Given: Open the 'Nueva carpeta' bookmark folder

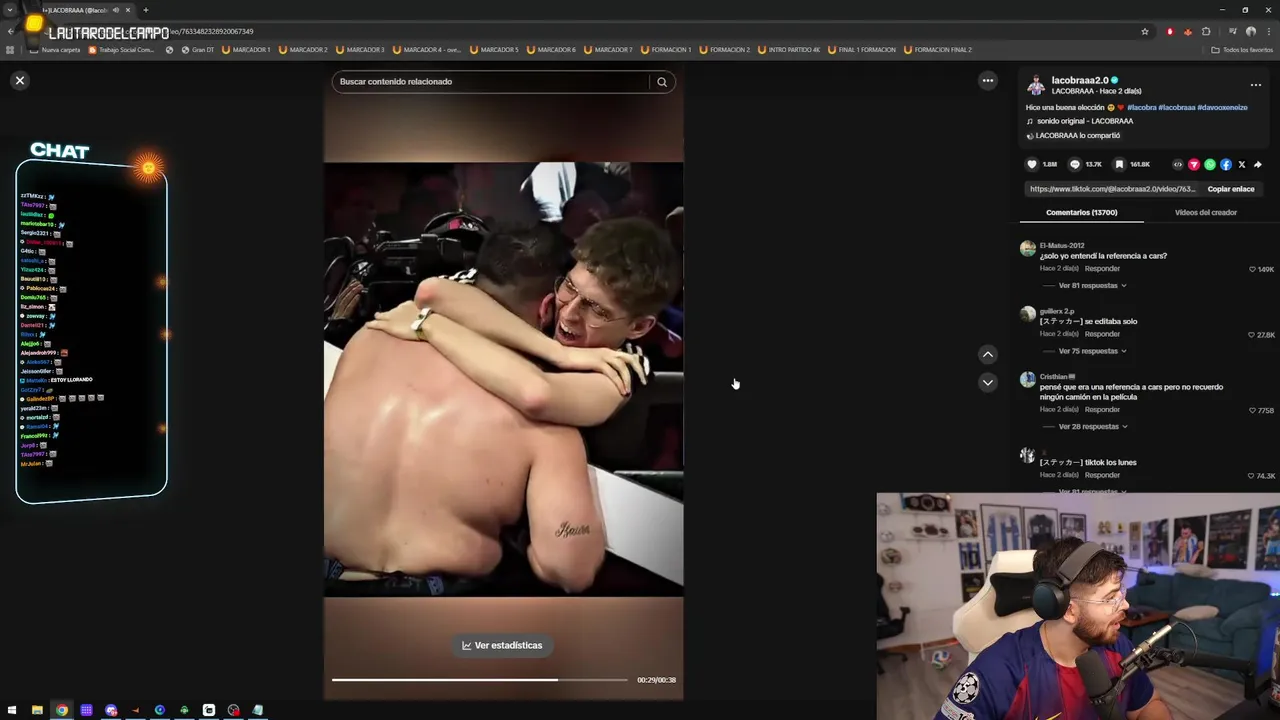Looking at the screenshot, I should tap(55, 50).
